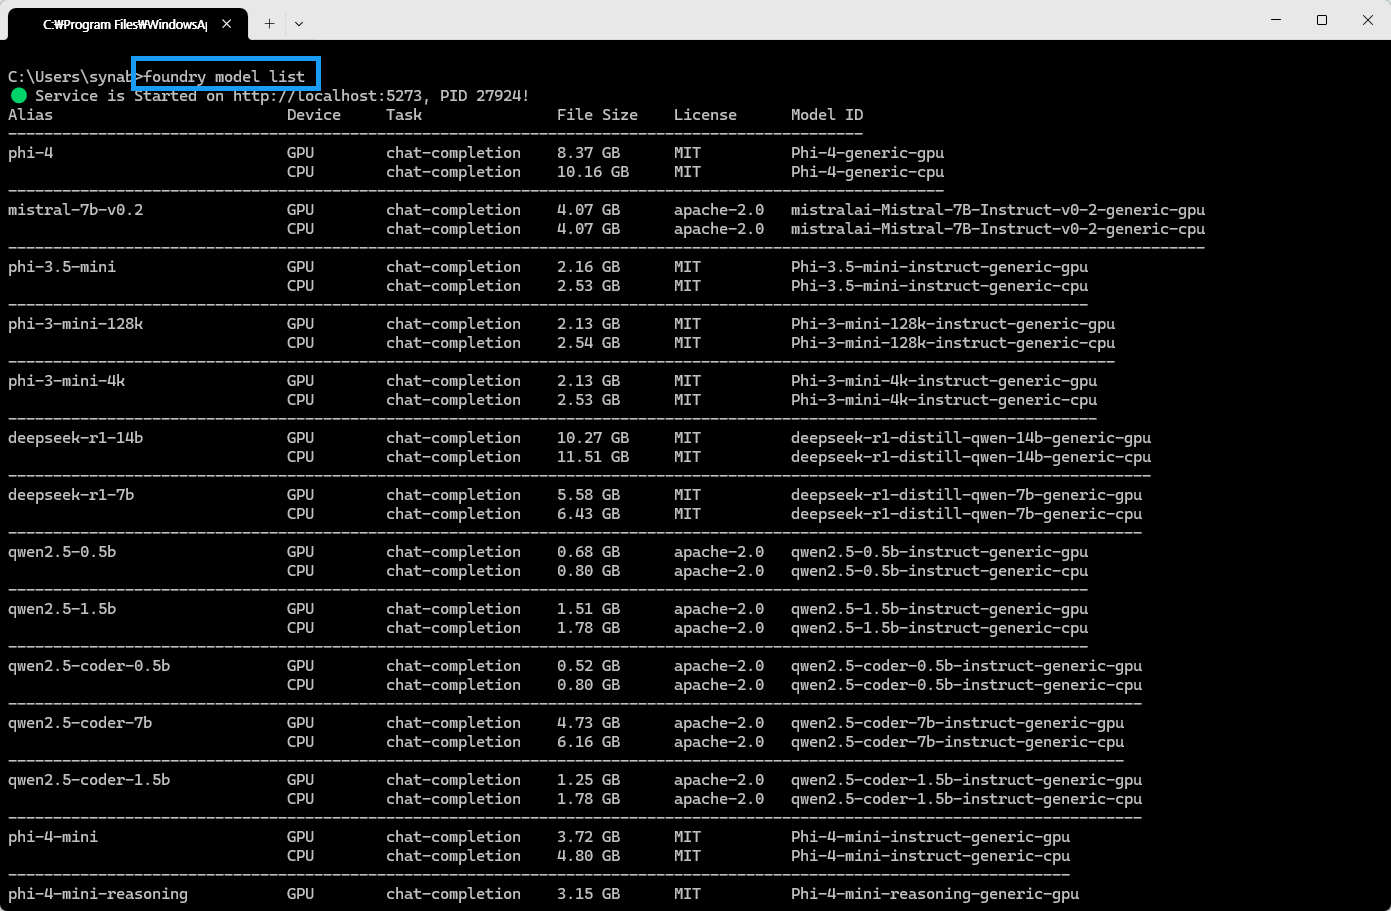The height and width of the screenshot is (911, 1391).
Task: Click the 'Device' column header
Action: tap(314, 115)
